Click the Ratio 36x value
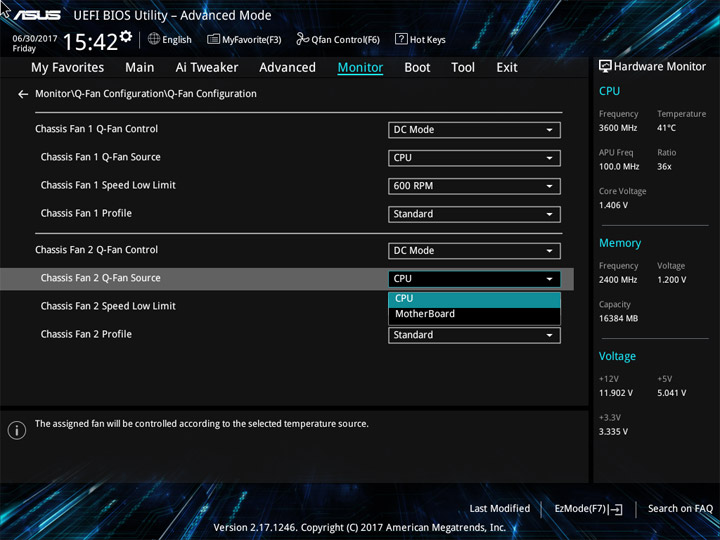The width and height of the screenshot is (720, 540). coord(664,167)
